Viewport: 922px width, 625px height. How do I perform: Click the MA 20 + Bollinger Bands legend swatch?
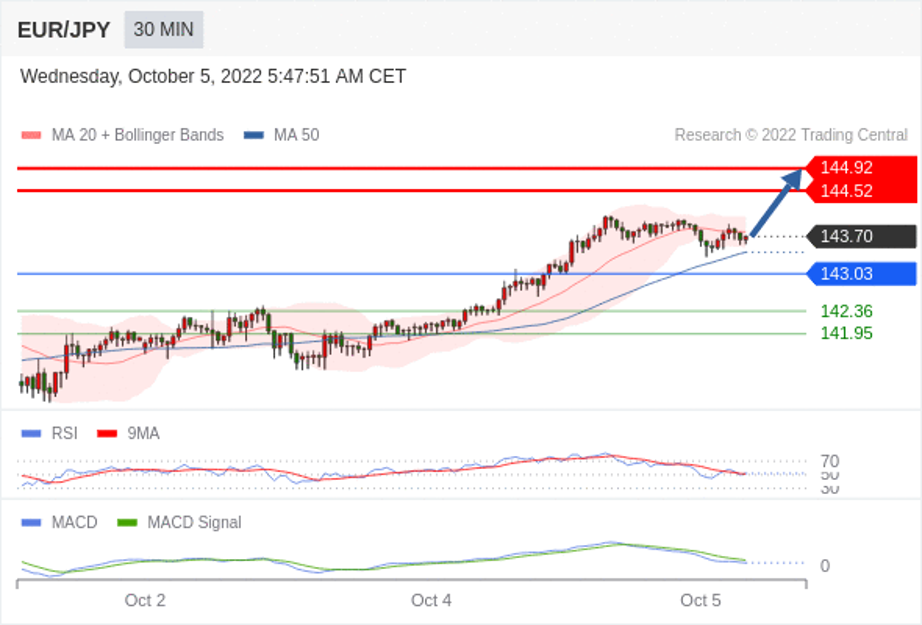[x=31, y=135]
